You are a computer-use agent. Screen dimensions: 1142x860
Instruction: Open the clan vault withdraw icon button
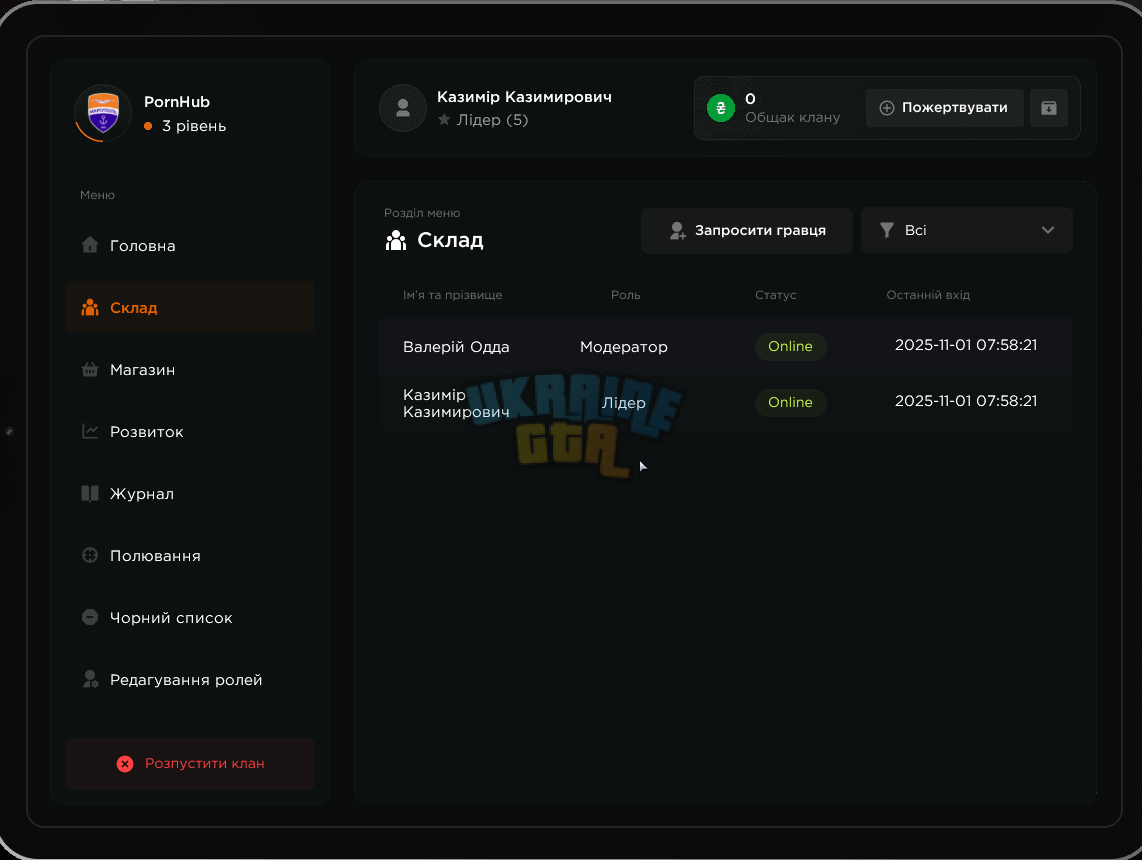[1049, 108]
